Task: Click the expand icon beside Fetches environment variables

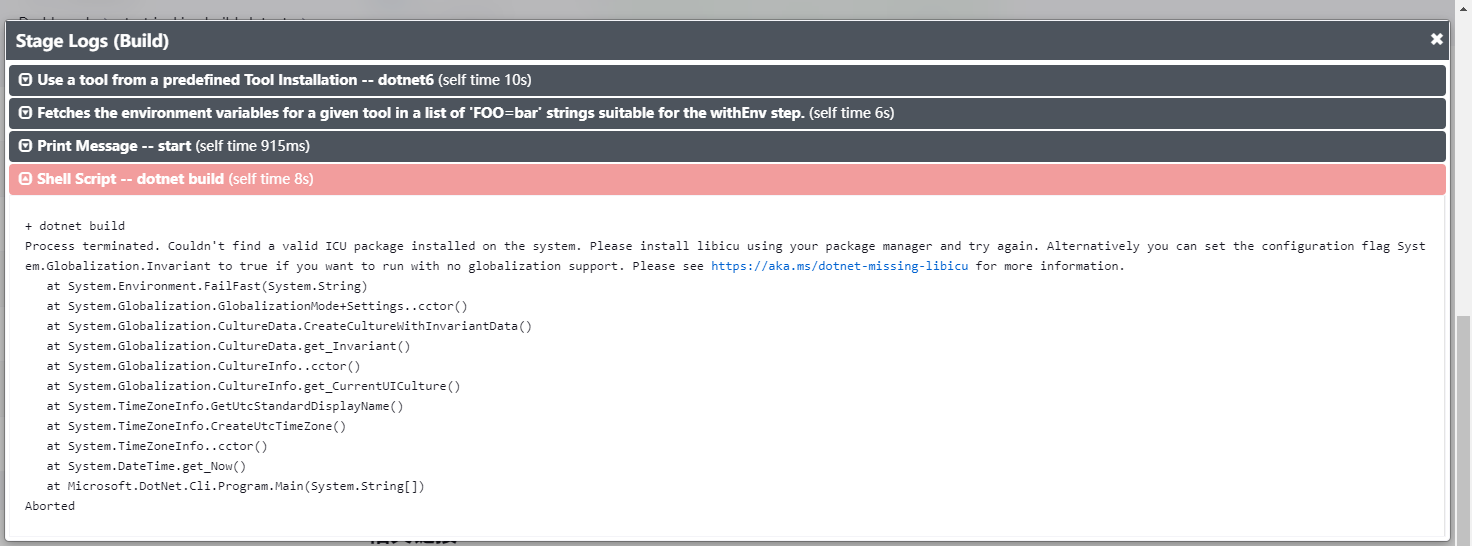Action: [x=26, y=113]
